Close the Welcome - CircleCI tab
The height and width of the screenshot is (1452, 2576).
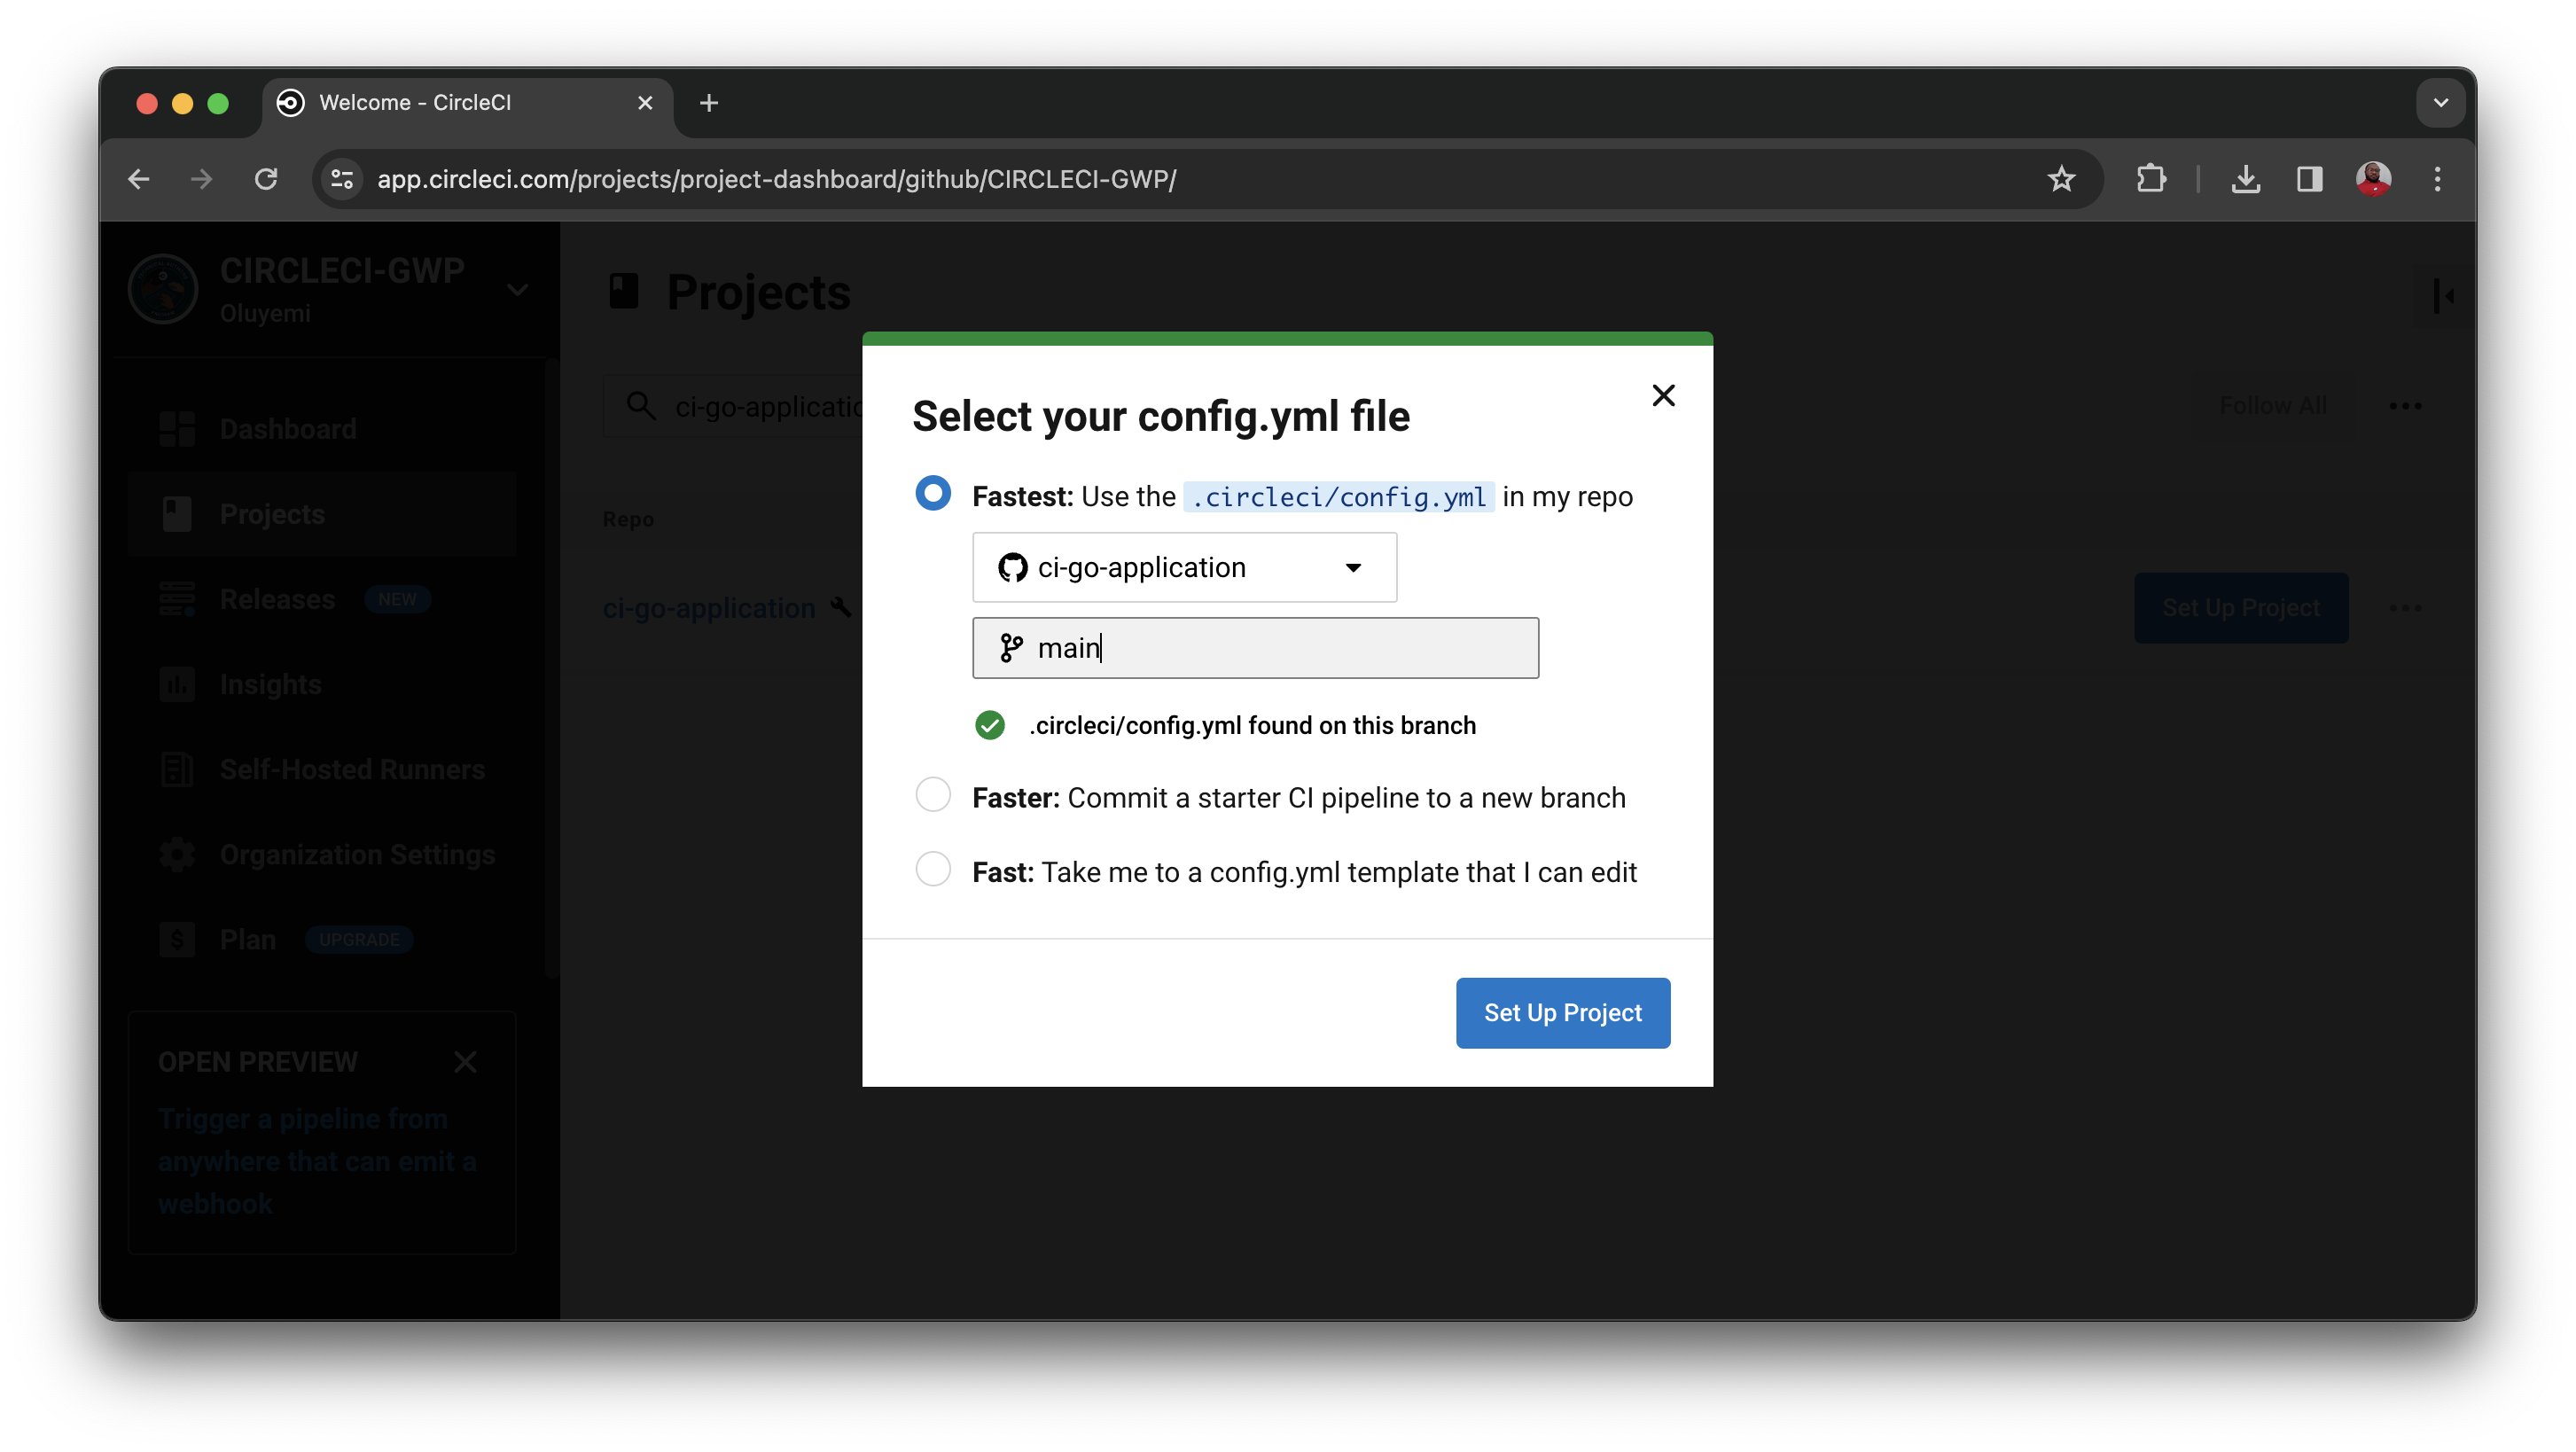(645, 103)
